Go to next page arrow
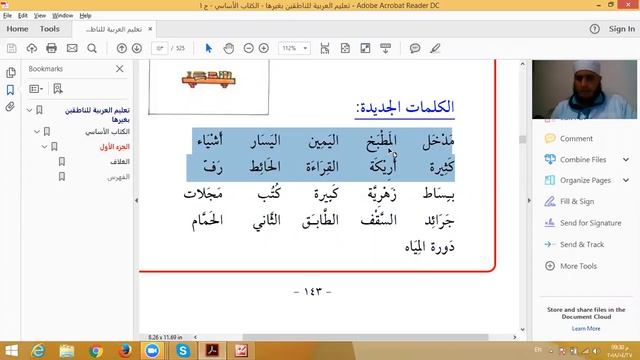This screenshot has height=360, width=640. point(137,48)
